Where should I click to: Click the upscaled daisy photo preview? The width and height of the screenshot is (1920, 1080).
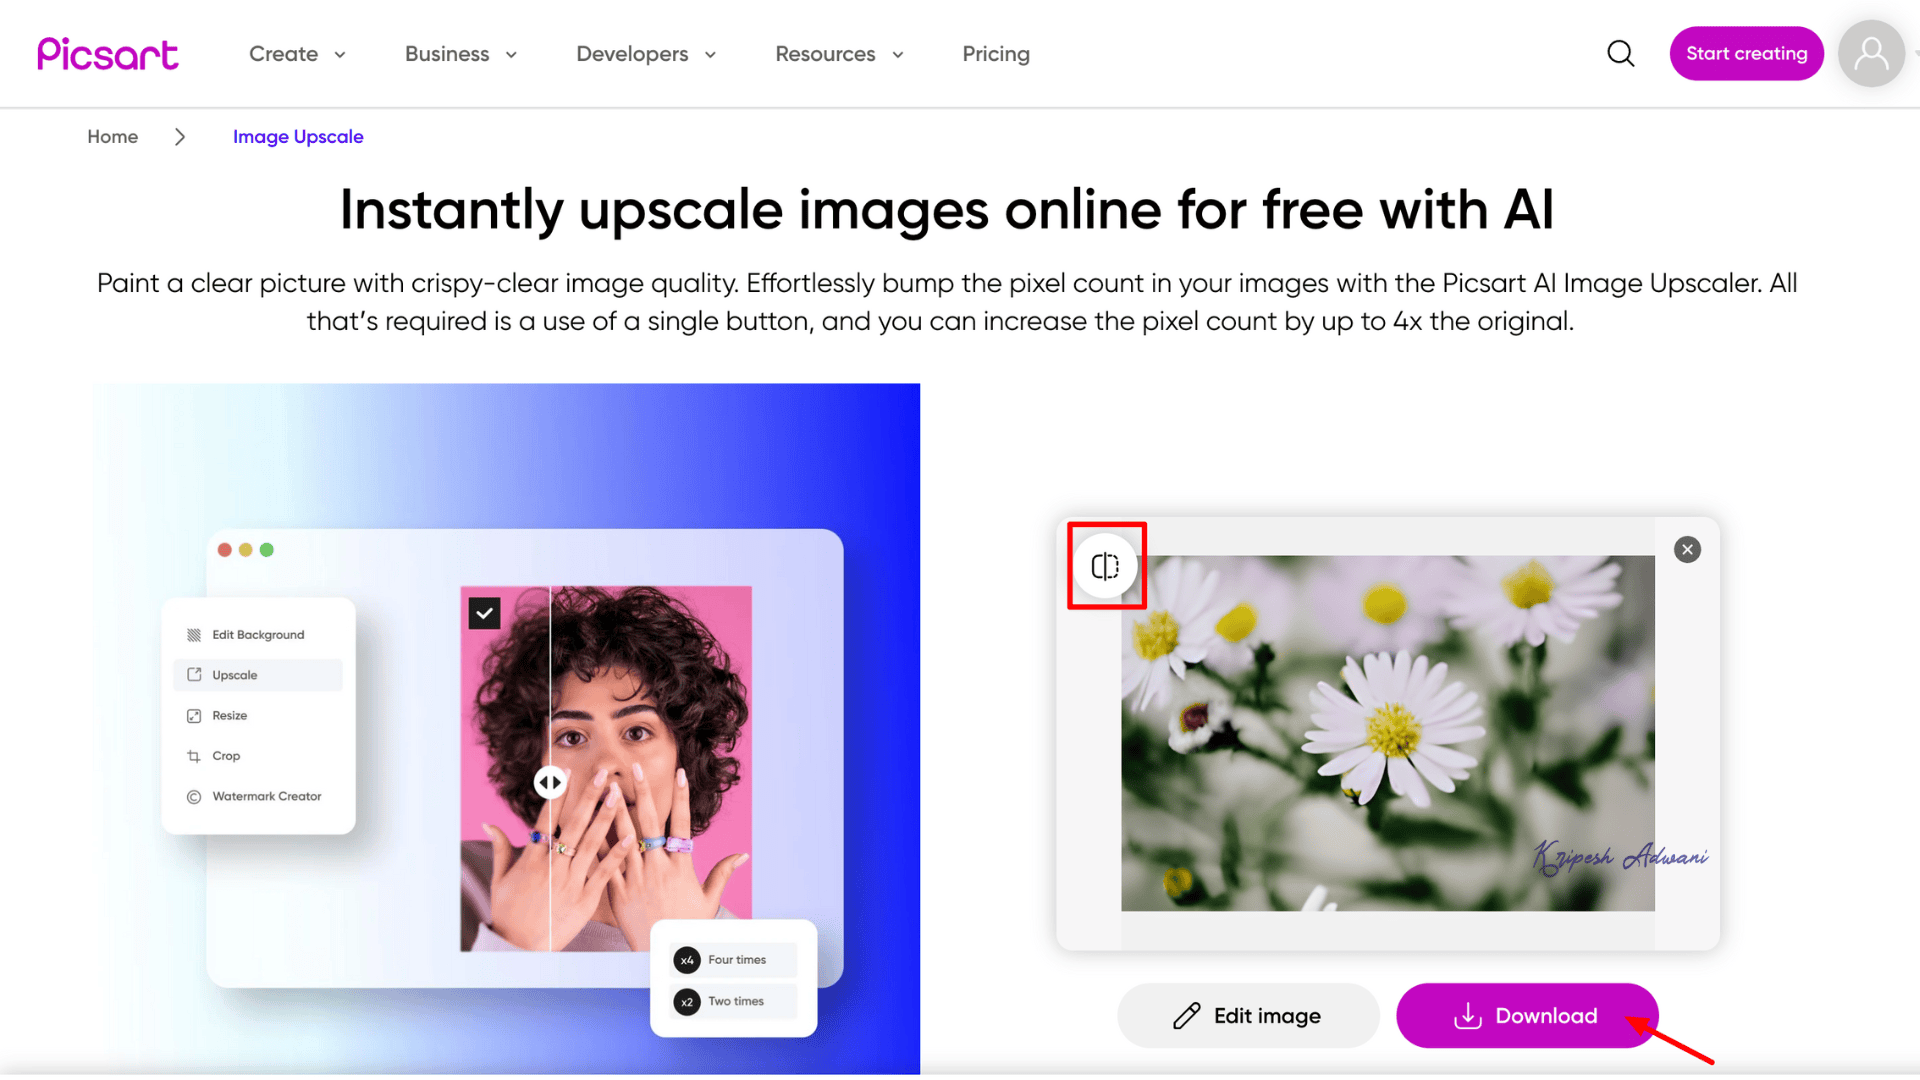(1388, 733)
